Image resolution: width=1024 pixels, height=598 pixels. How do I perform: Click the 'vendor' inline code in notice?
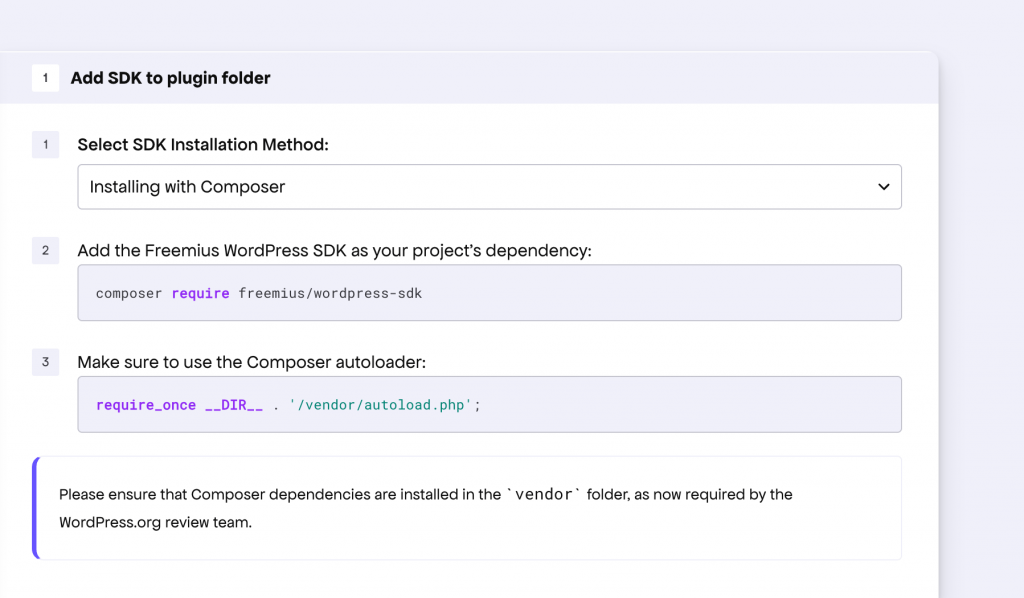click(x=543, y=494)
